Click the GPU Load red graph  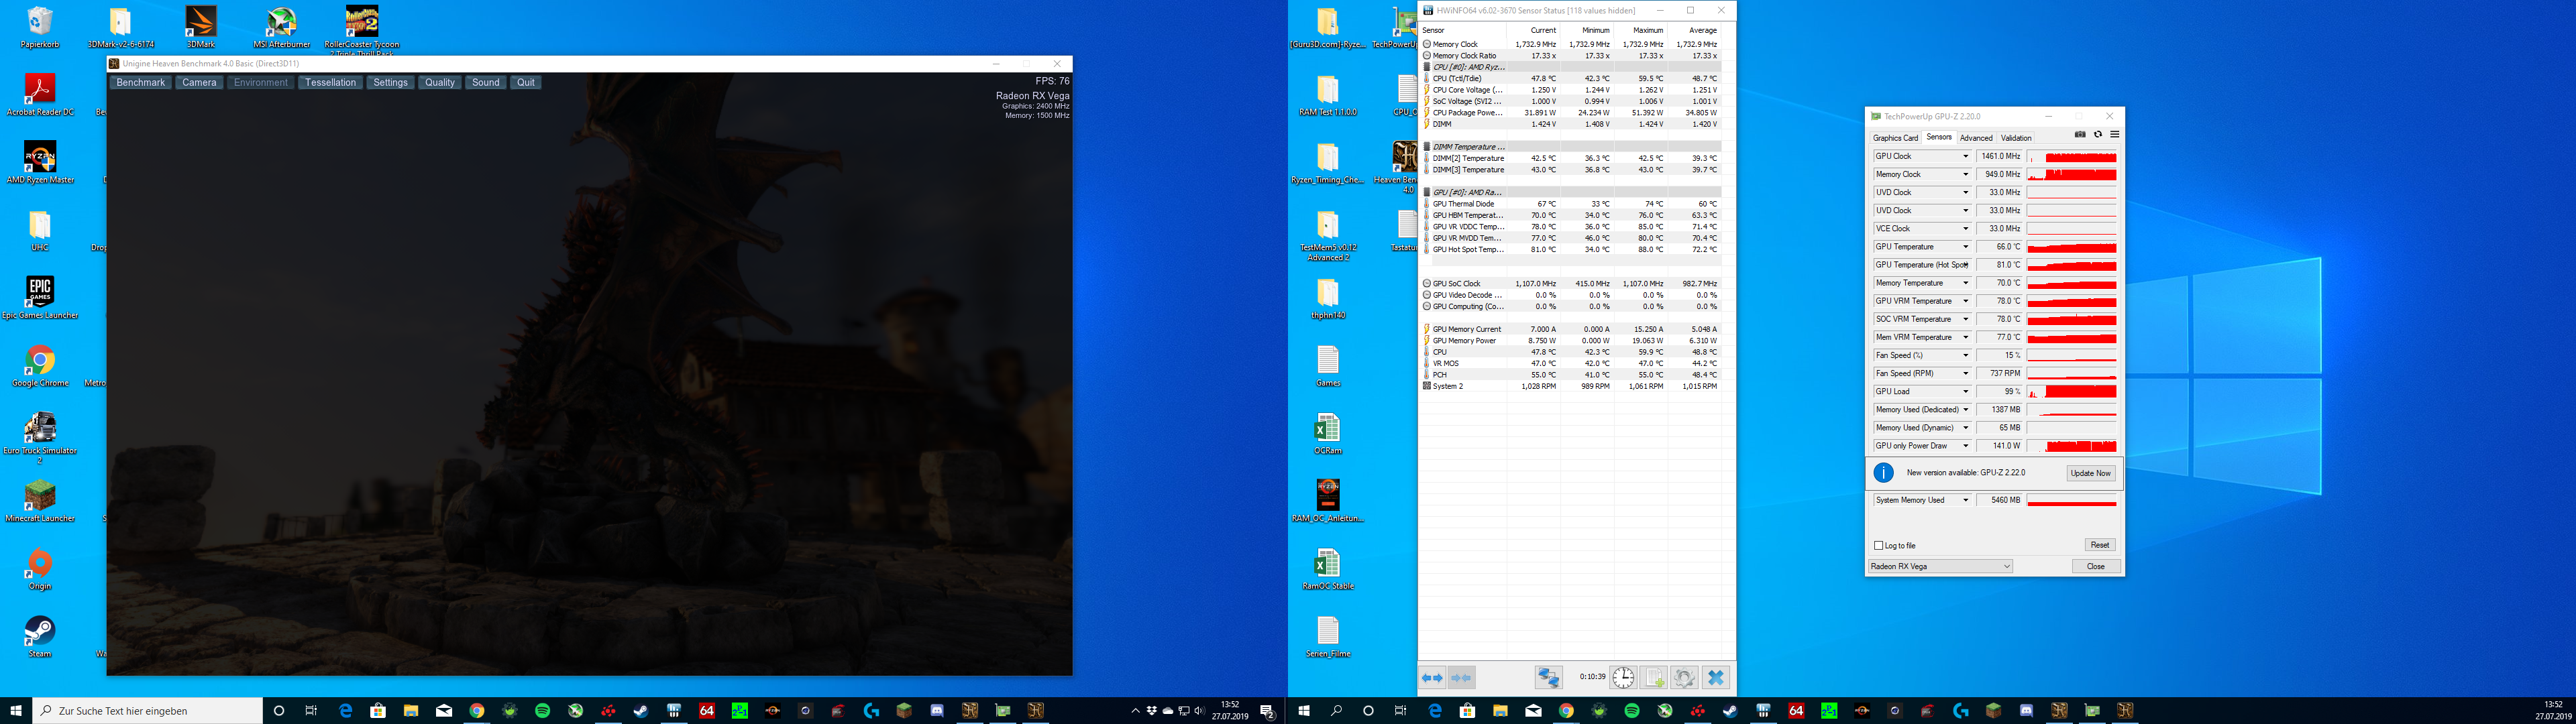tap(2071, 392)
